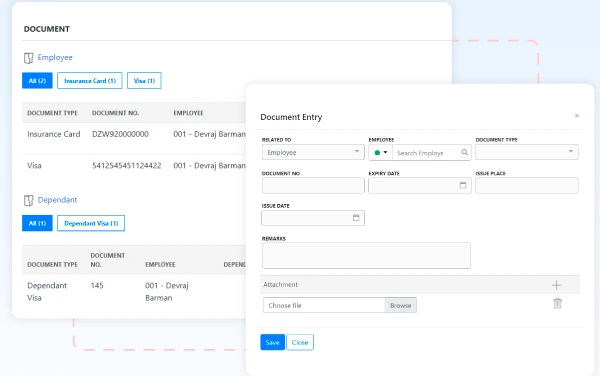Open the Related To dropdown
This screenshot has height=376, width=600.
point(313,152)
